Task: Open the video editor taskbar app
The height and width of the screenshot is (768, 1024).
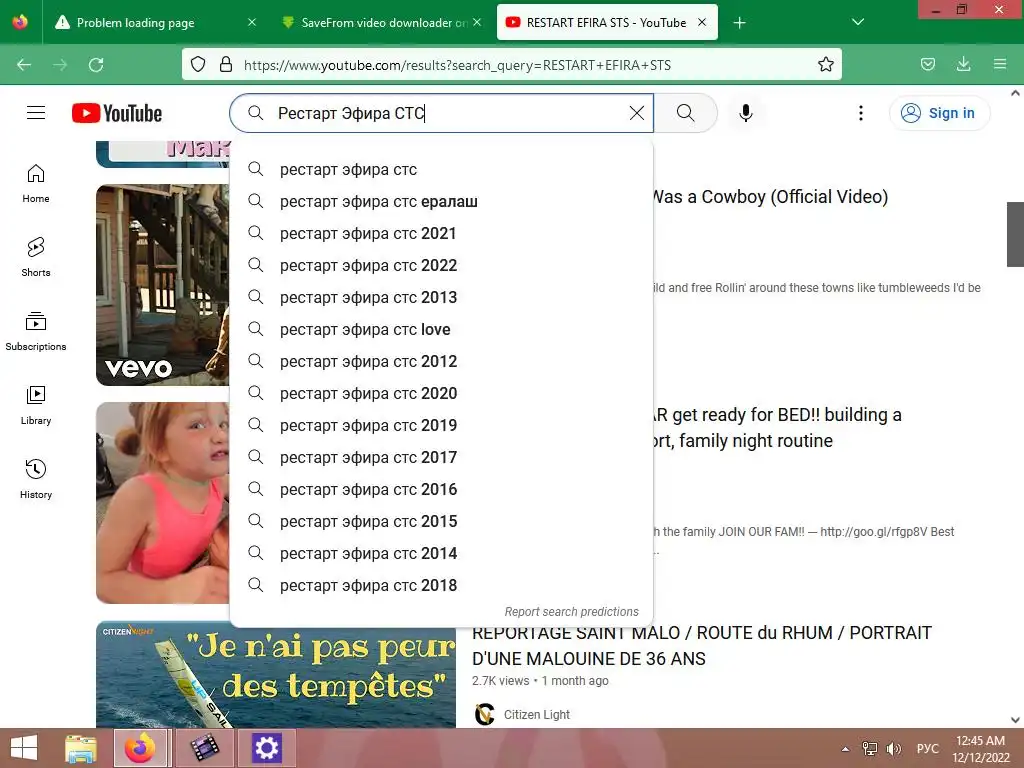Action: point(204,748)
